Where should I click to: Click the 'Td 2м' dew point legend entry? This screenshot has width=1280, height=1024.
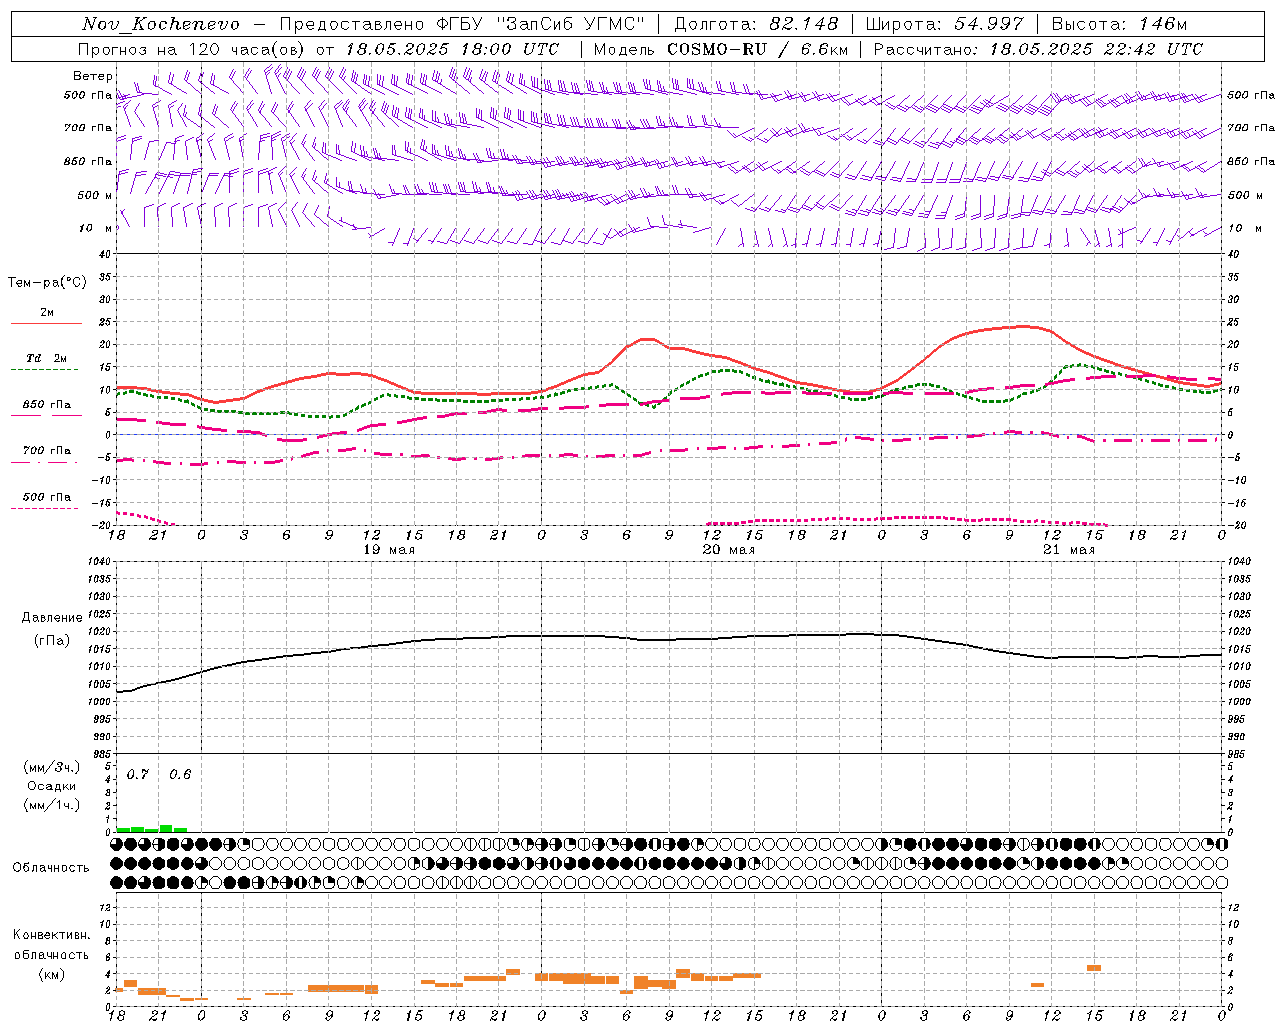[47, 358]
